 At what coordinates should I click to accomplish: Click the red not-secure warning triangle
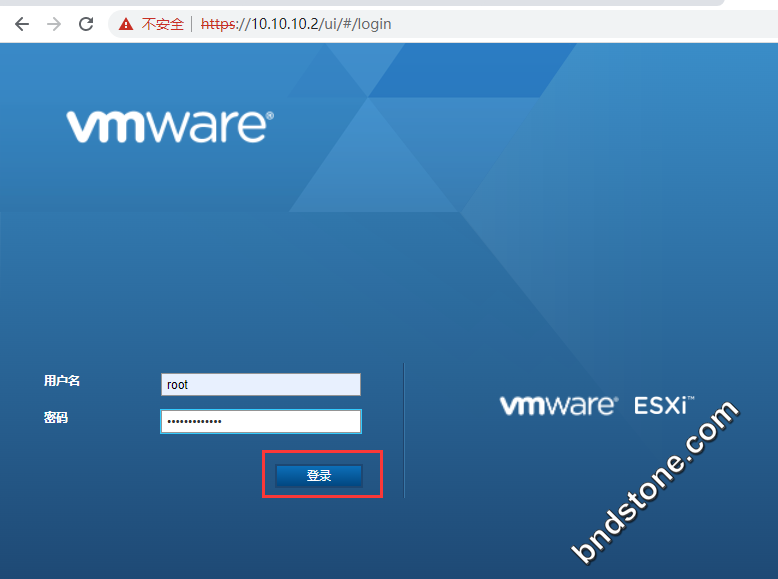[126, 24]
